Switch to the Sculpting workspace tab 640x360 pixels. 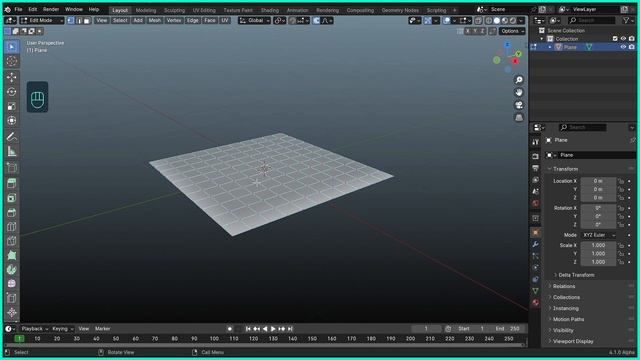click(x=174, y=10)
